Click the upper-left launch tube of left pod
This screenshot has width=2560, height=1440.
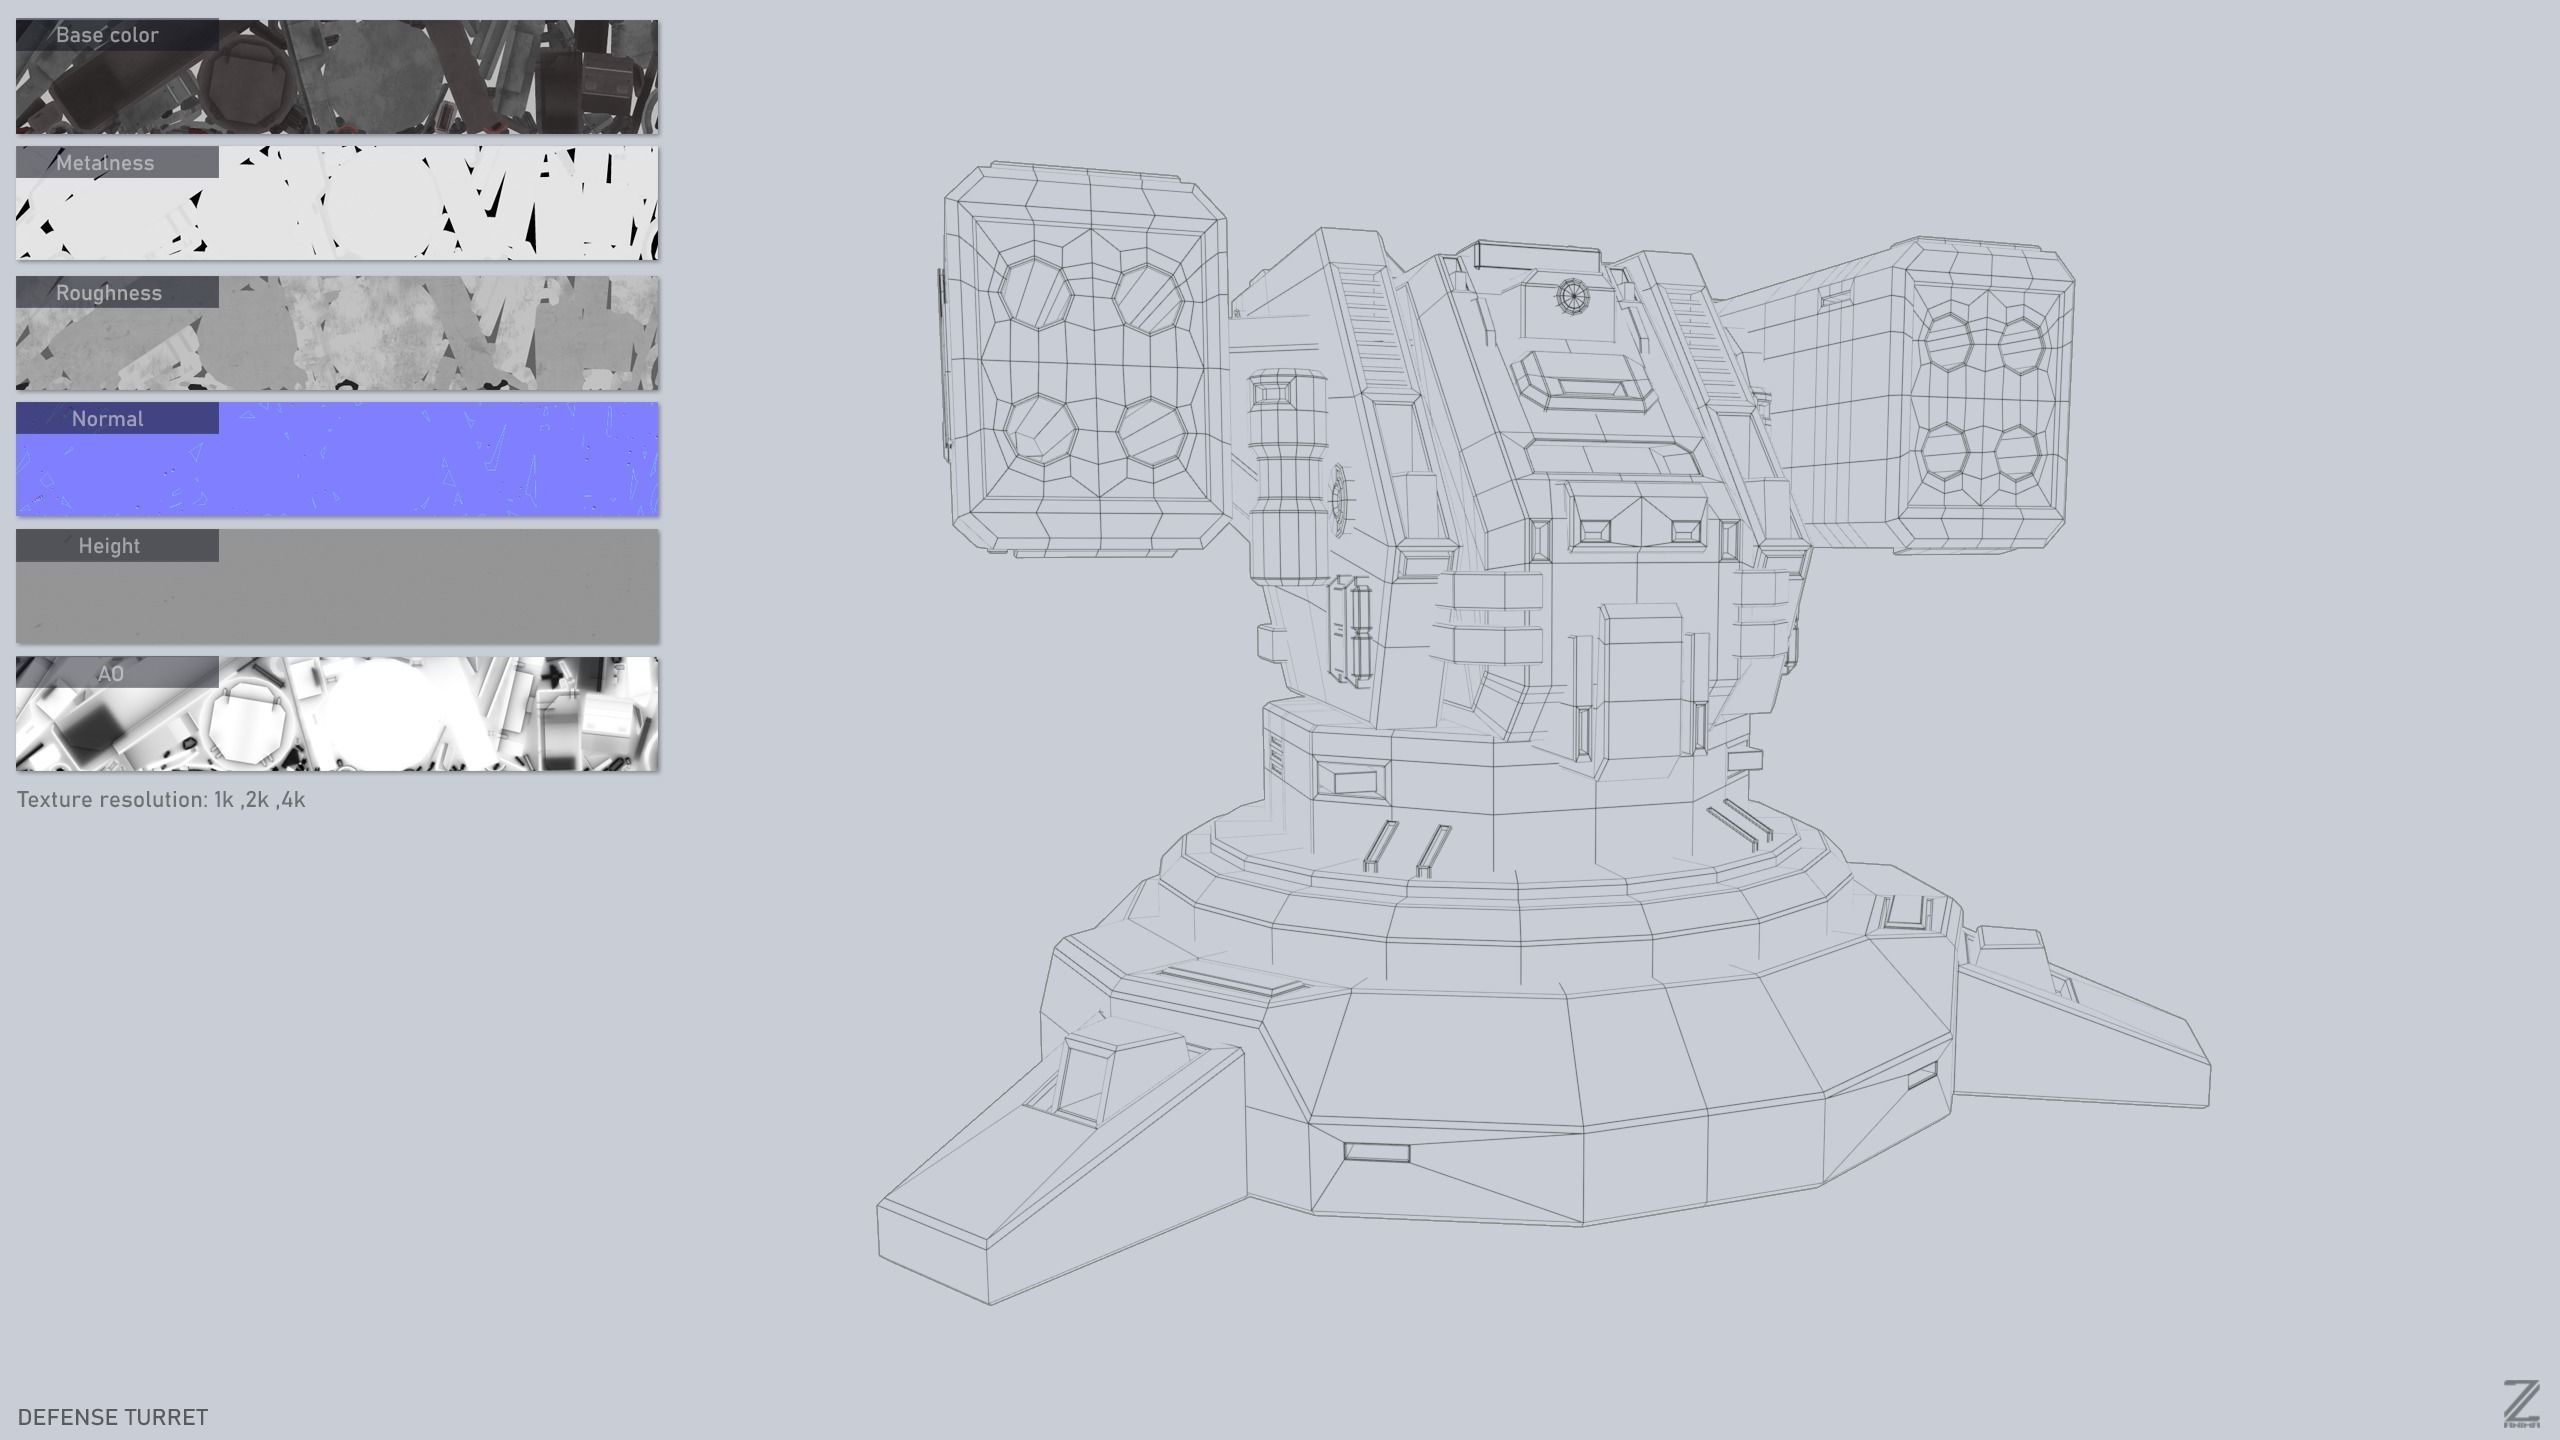coord(1036,293)
